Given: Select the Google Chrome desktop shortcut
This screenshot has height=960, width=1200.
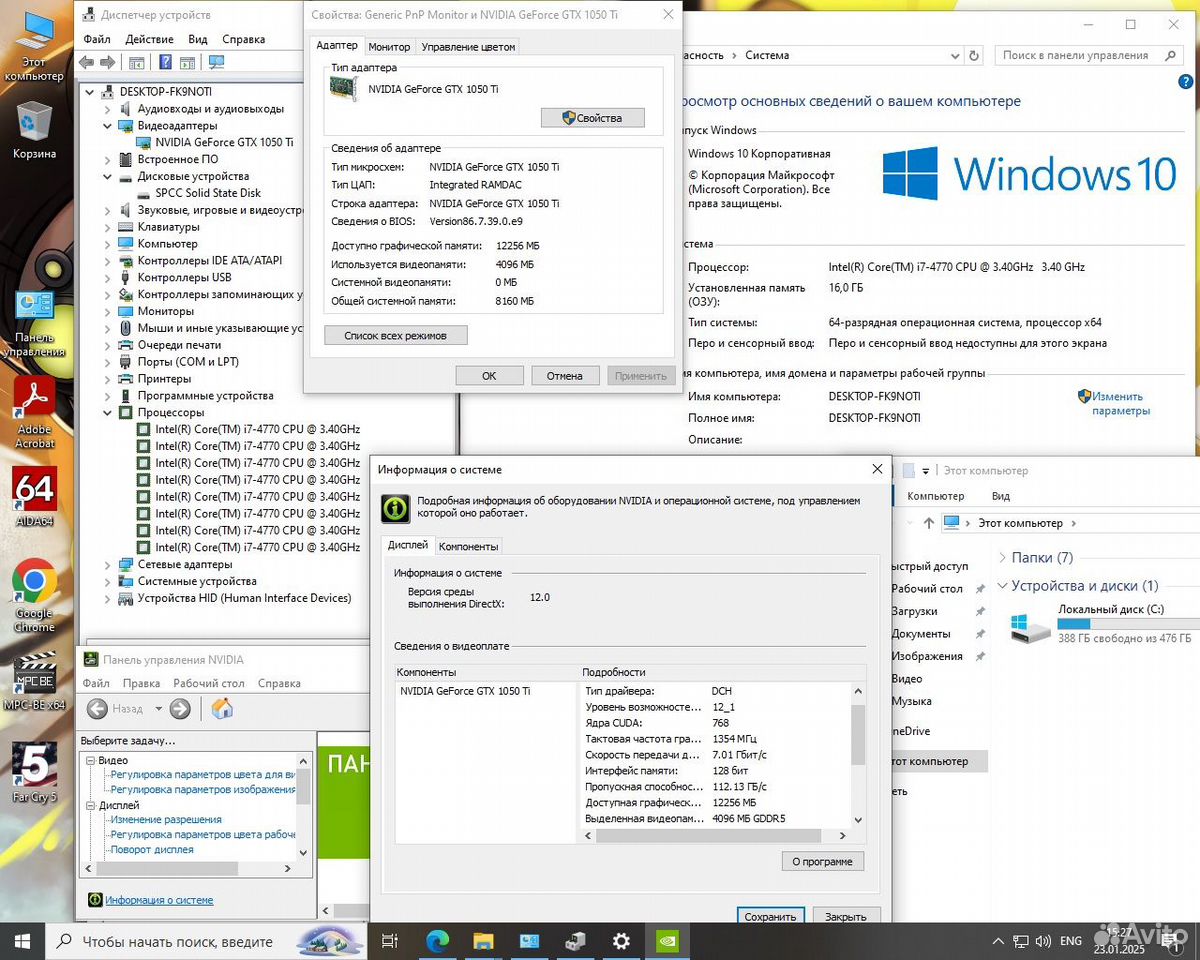Looking at the screenshot, I should (x=35, y=596).
